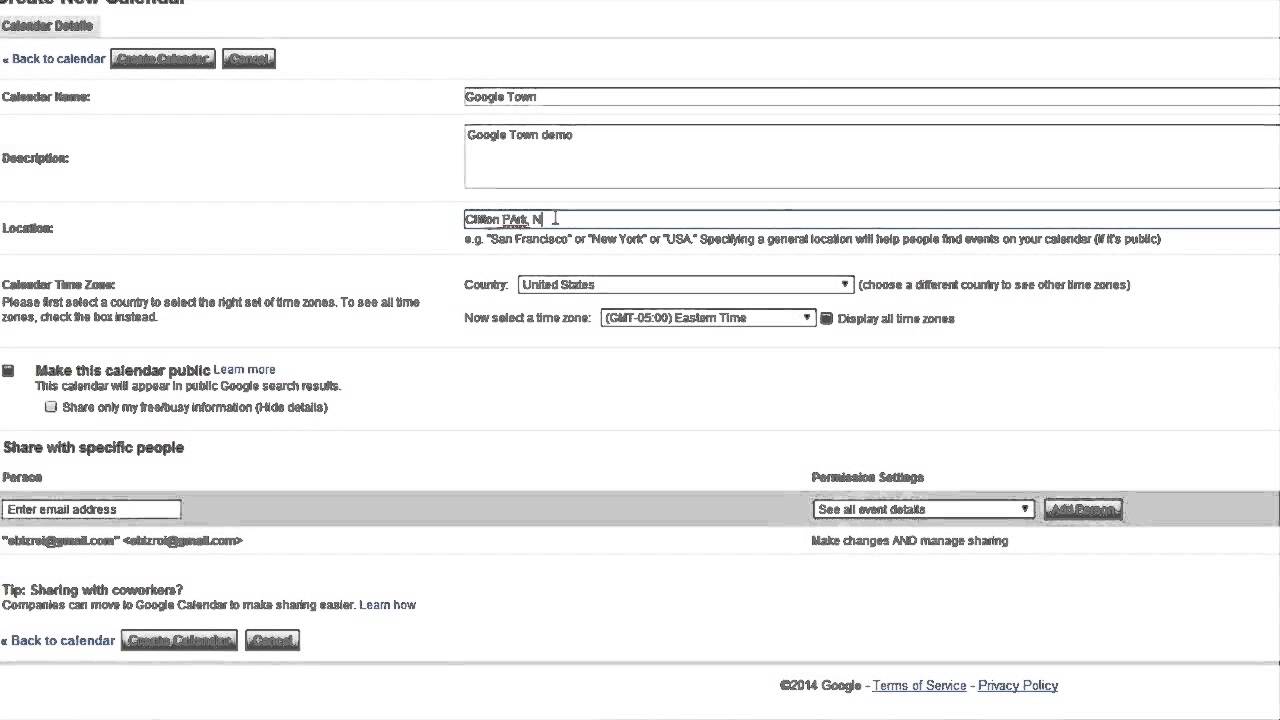Click the bottom Create Calendar button
Image resolution: width=1280 pixels, height=720 pixels.
pyautogui.click(x=179, y=640)
